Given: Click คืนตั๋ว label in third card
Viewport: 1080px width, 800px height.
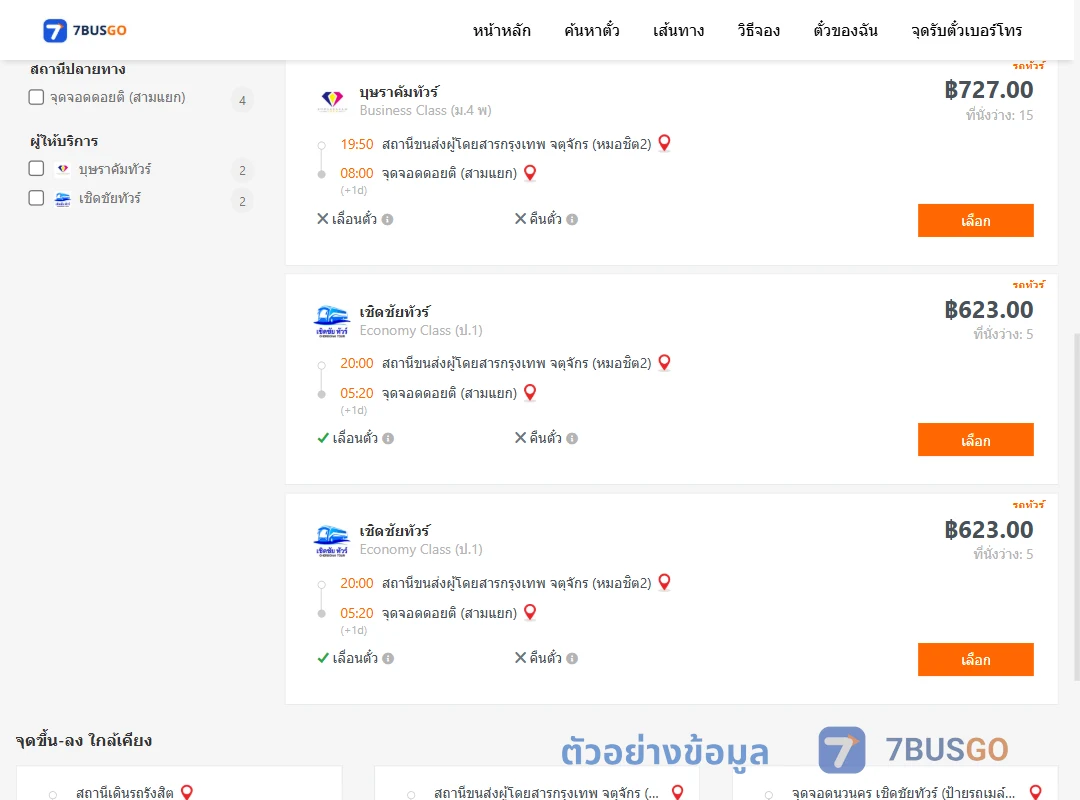Looking at the screenshot, I should coord(546,658).
